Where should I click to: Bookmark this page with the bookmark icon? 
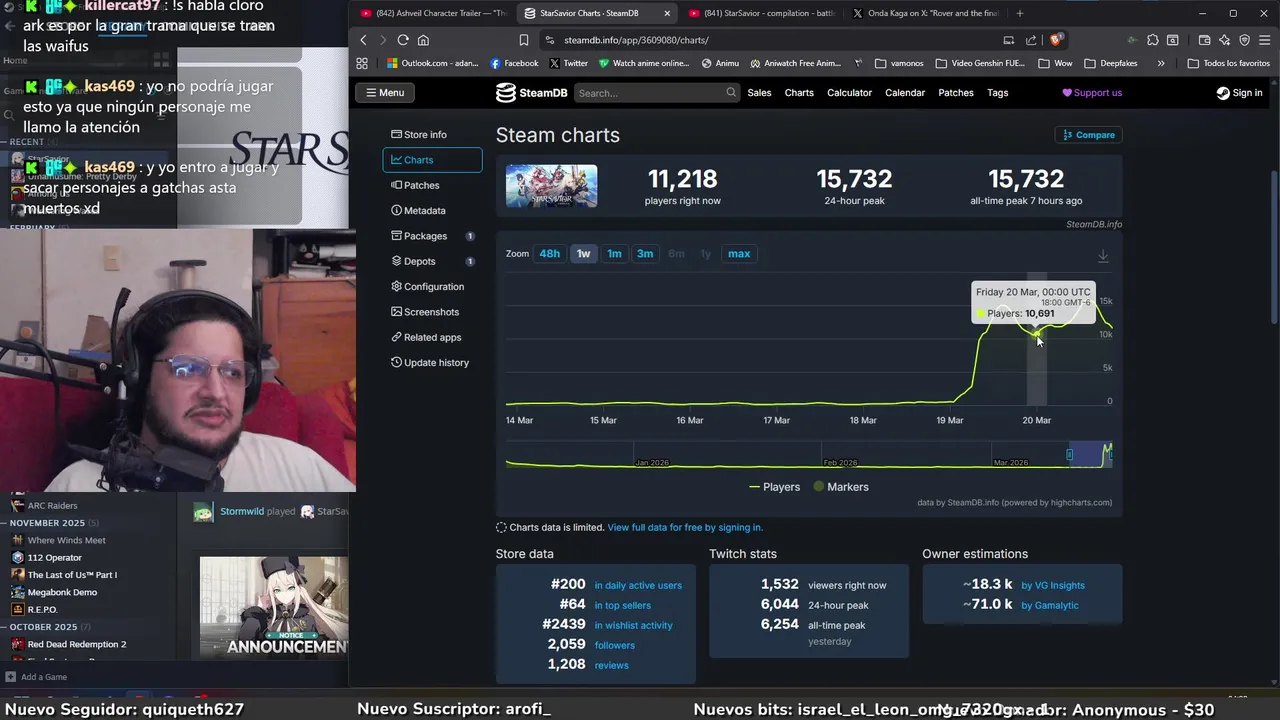click(523, 40)
